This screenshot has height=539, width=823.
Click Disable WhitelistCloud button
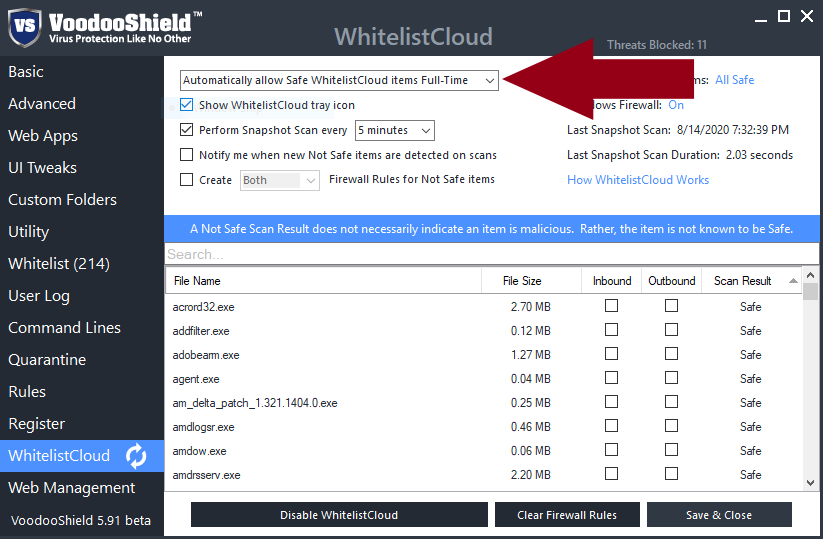[x=339, y=515]
